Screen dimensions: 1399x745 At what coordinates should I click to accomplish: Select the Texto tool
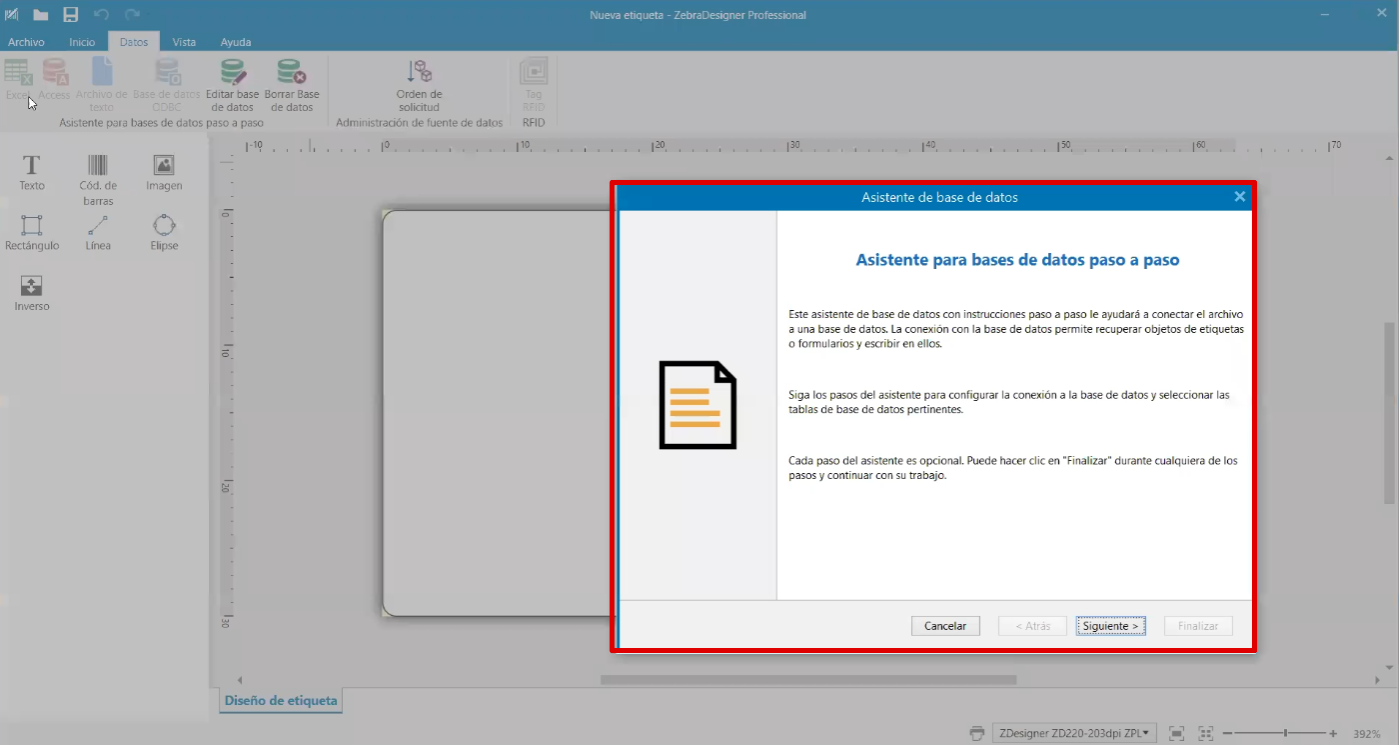32,173
